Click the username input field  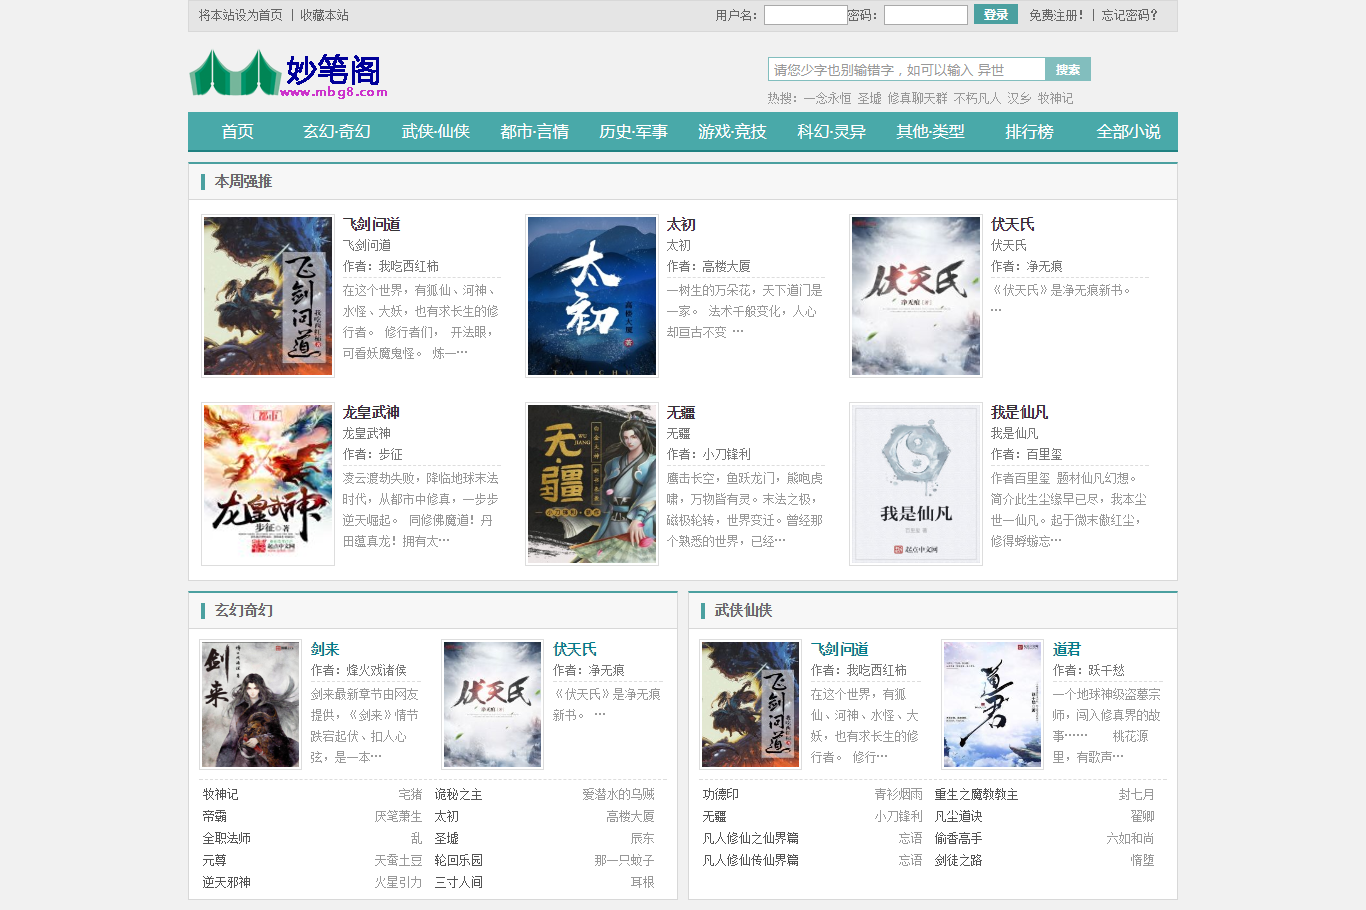[x=805, y=15]
